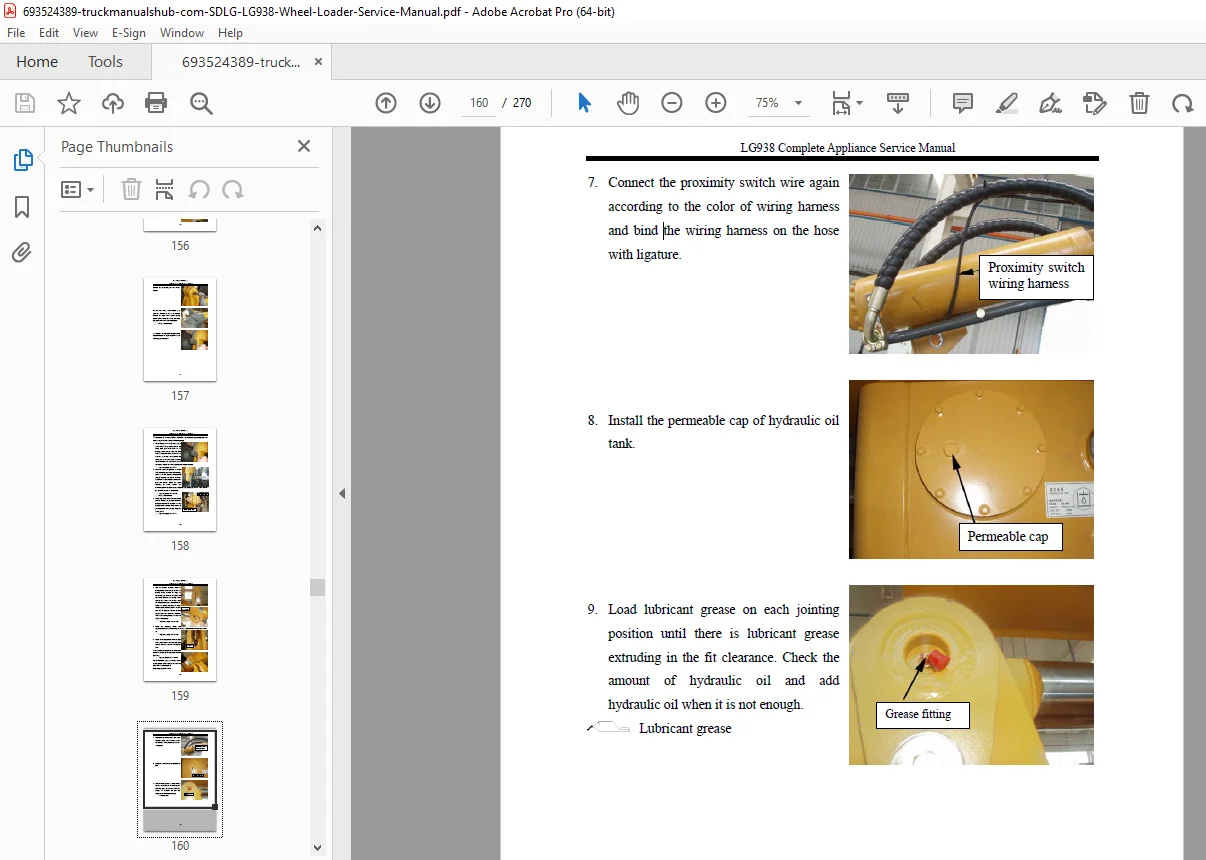This screenshot has width=1206, height=860.
Task: Select the page 157 thumbnail
Action: (x=180, y=330)
